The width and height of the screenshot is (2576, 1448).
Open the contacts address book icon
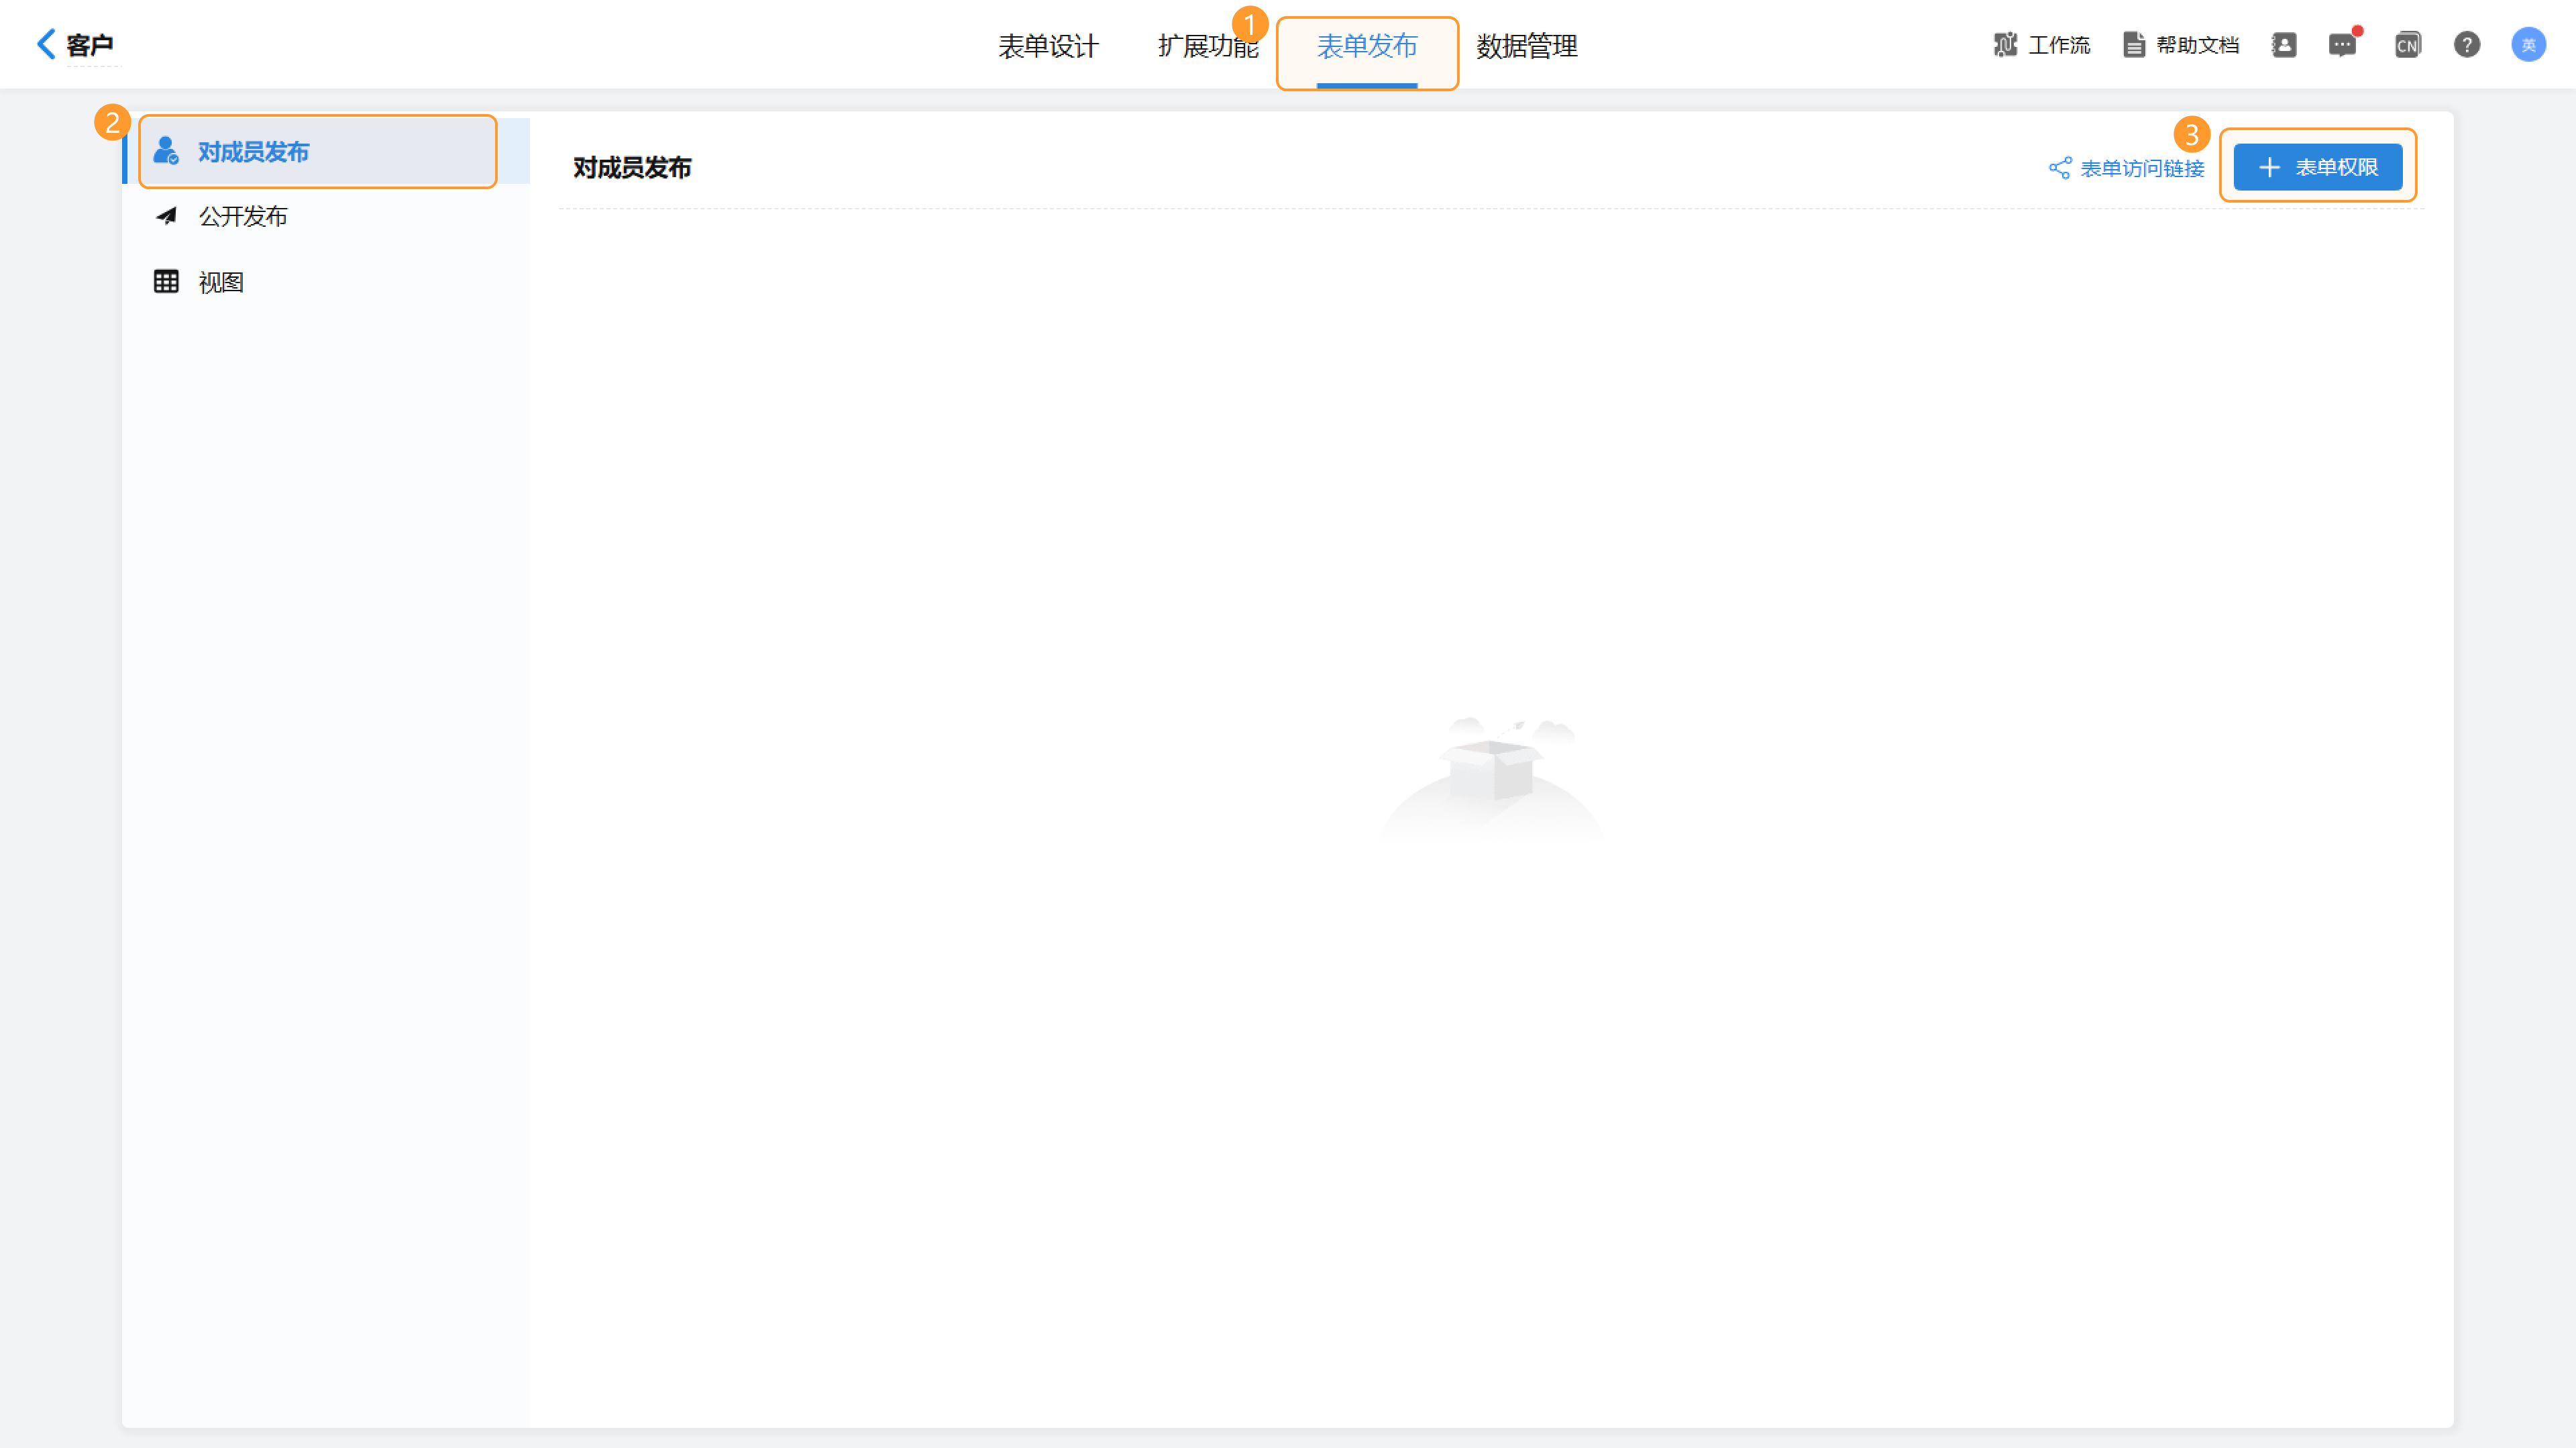coord(2284,45)
